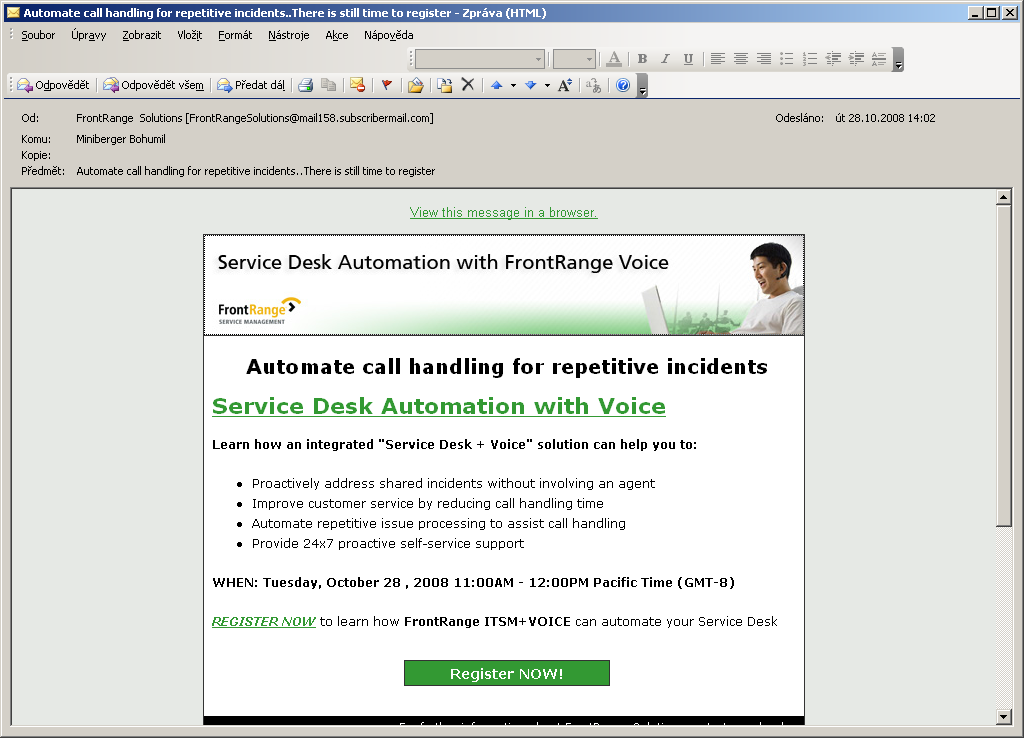Image resolution: width=1024 pixels, height=738 pixels.
Task: Click the scrollbar down arrow
Action: [x=1004, y=716]
